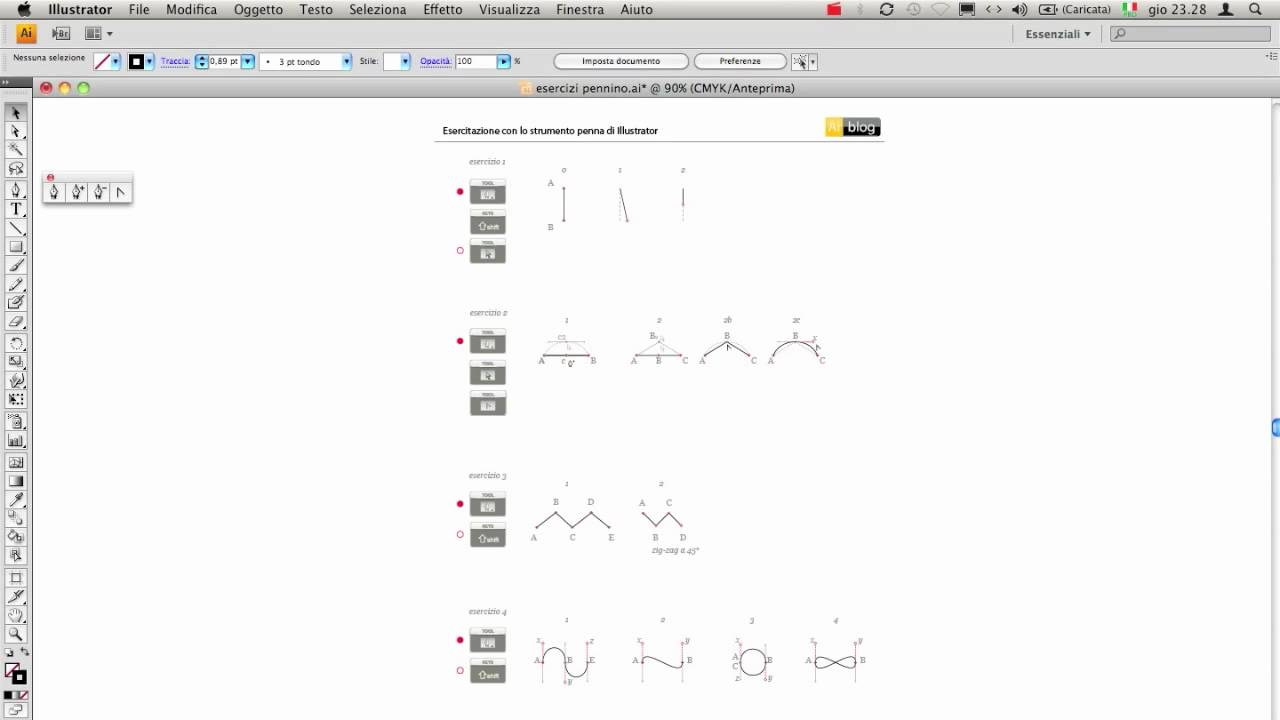Viewport: 1280px width, 720px height.
Task: Click the red-slash stroke swatch in control bar
Action: tap(102, 62)
